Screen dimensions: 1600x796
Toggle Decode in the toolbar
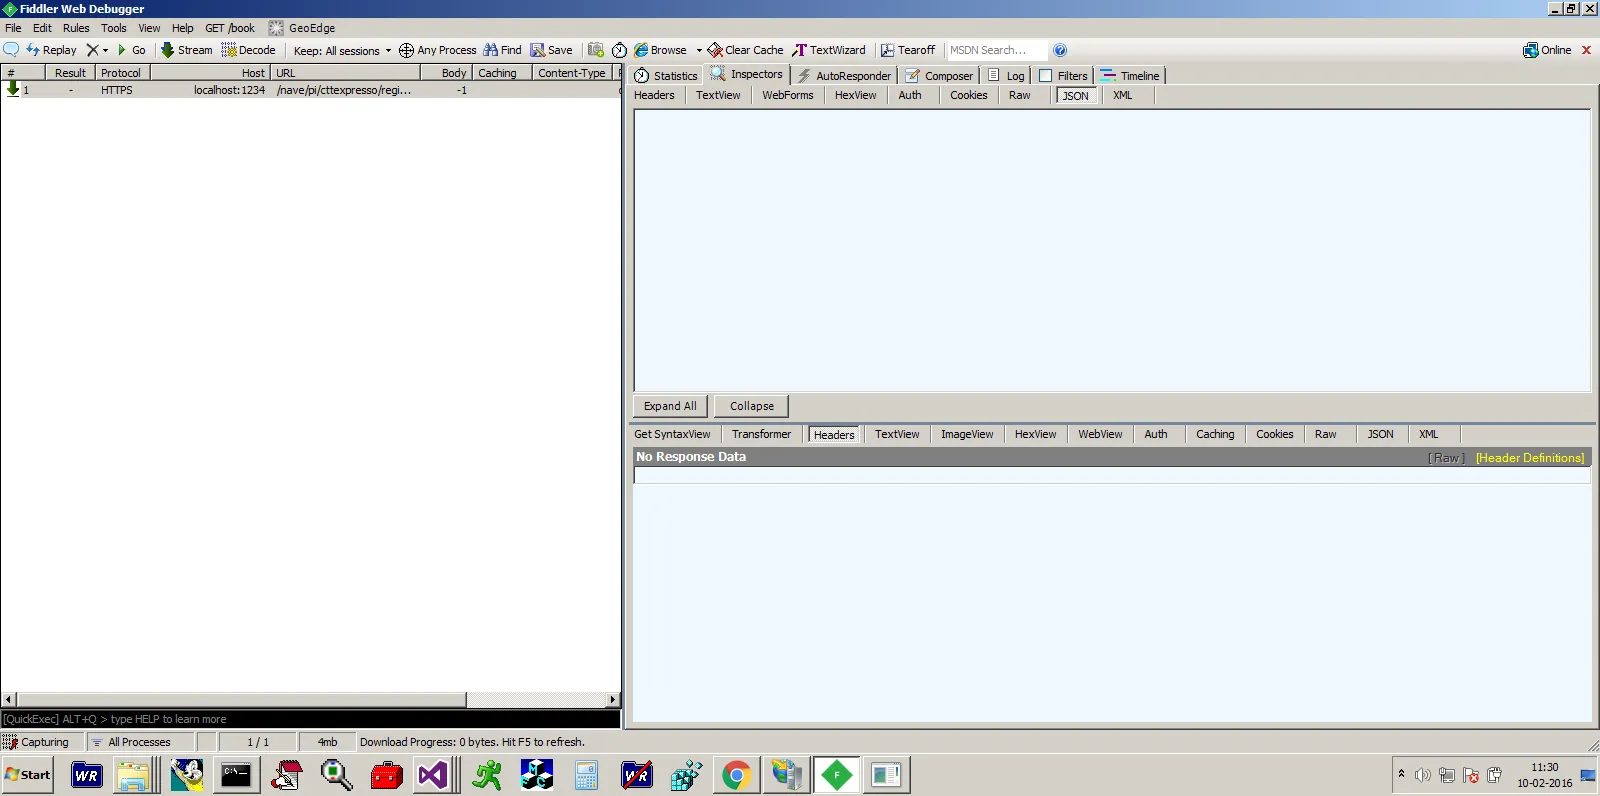click(248, 50)
